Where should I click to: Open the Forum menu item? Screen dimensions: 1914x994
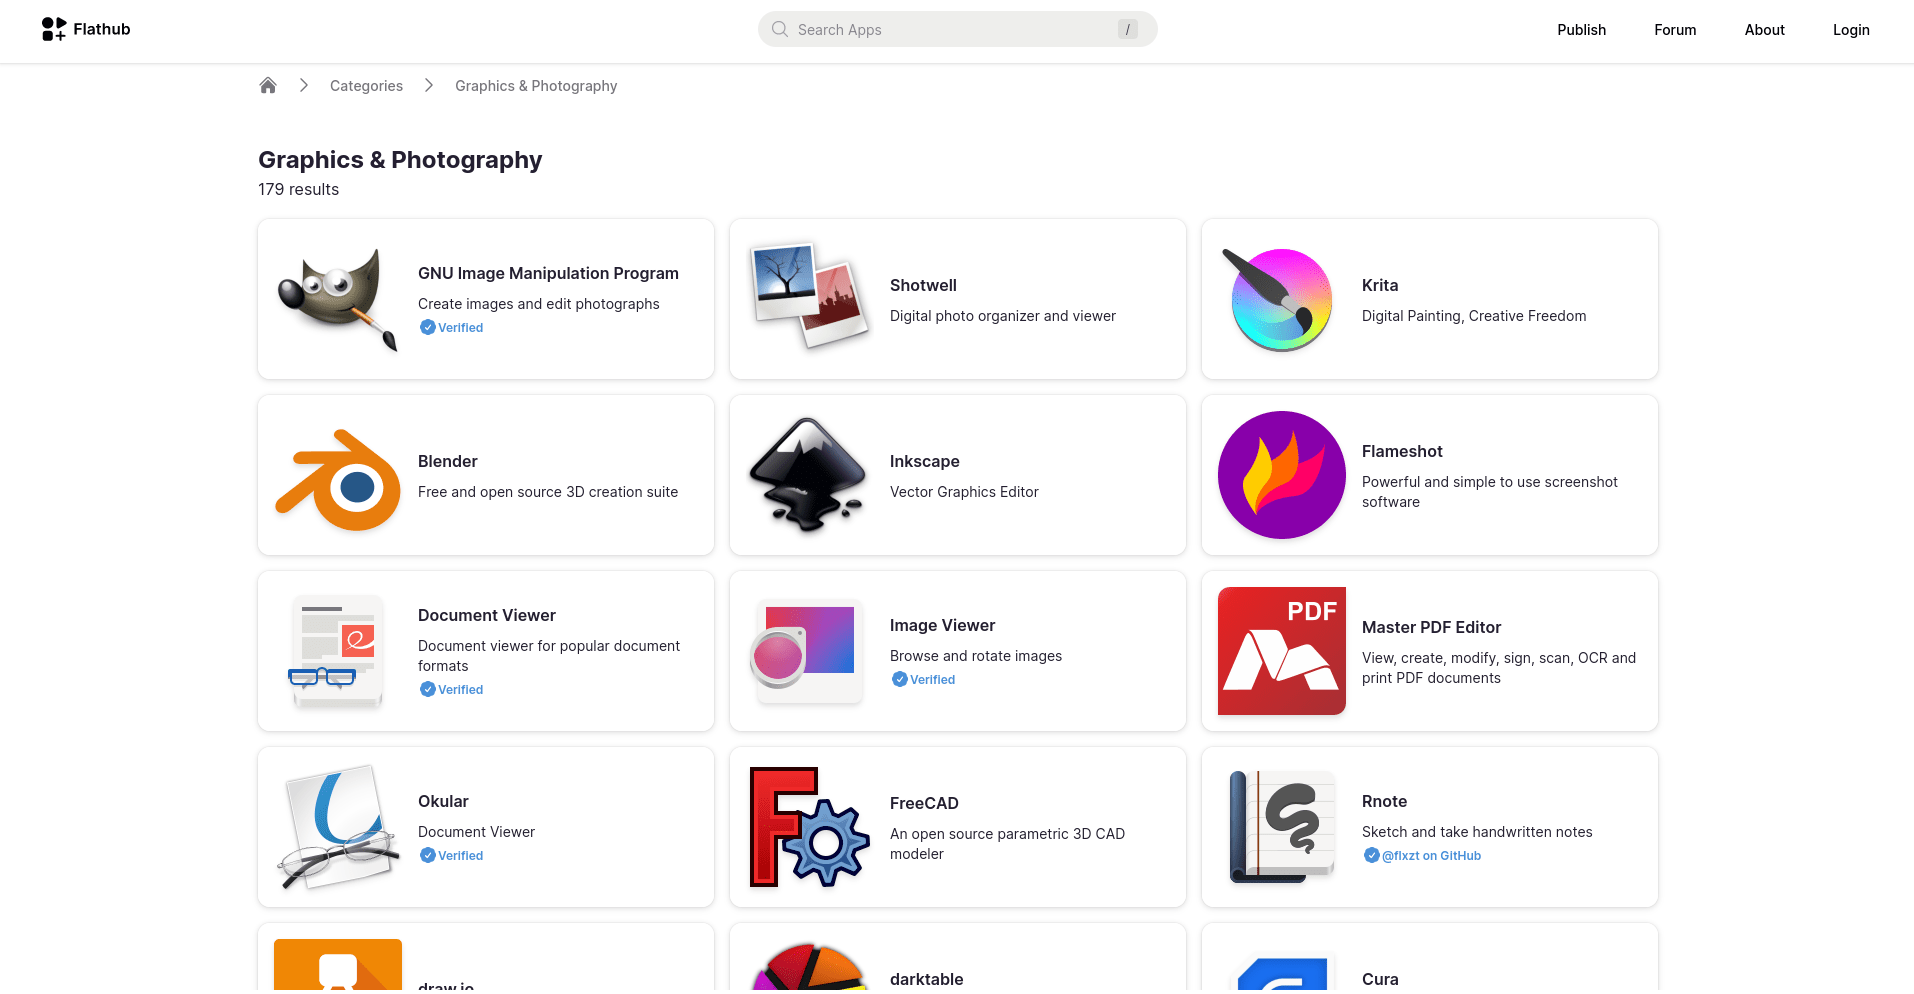(x=1675, y=30)
